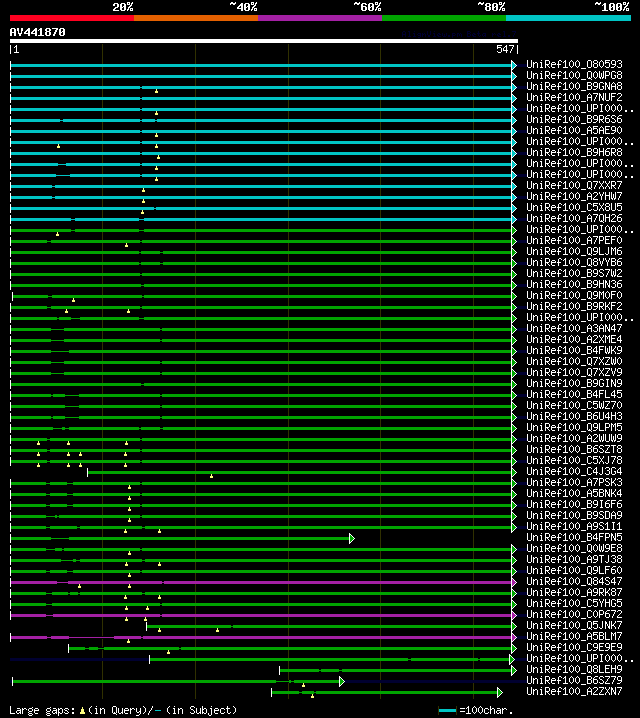Select UniRef100_B9RKF2 subject name
The height and width of the screenshot is (718, 640).
574,306
